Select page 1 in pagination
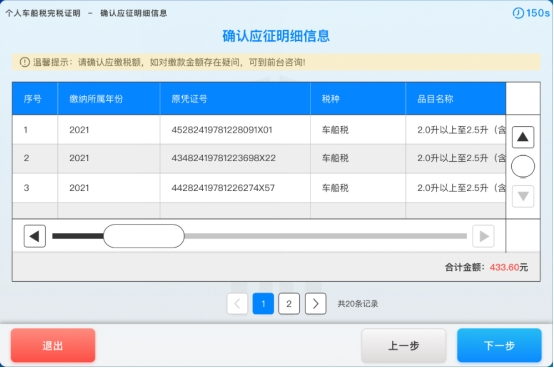This screenshot has height=368, width=554. point(263,304)
